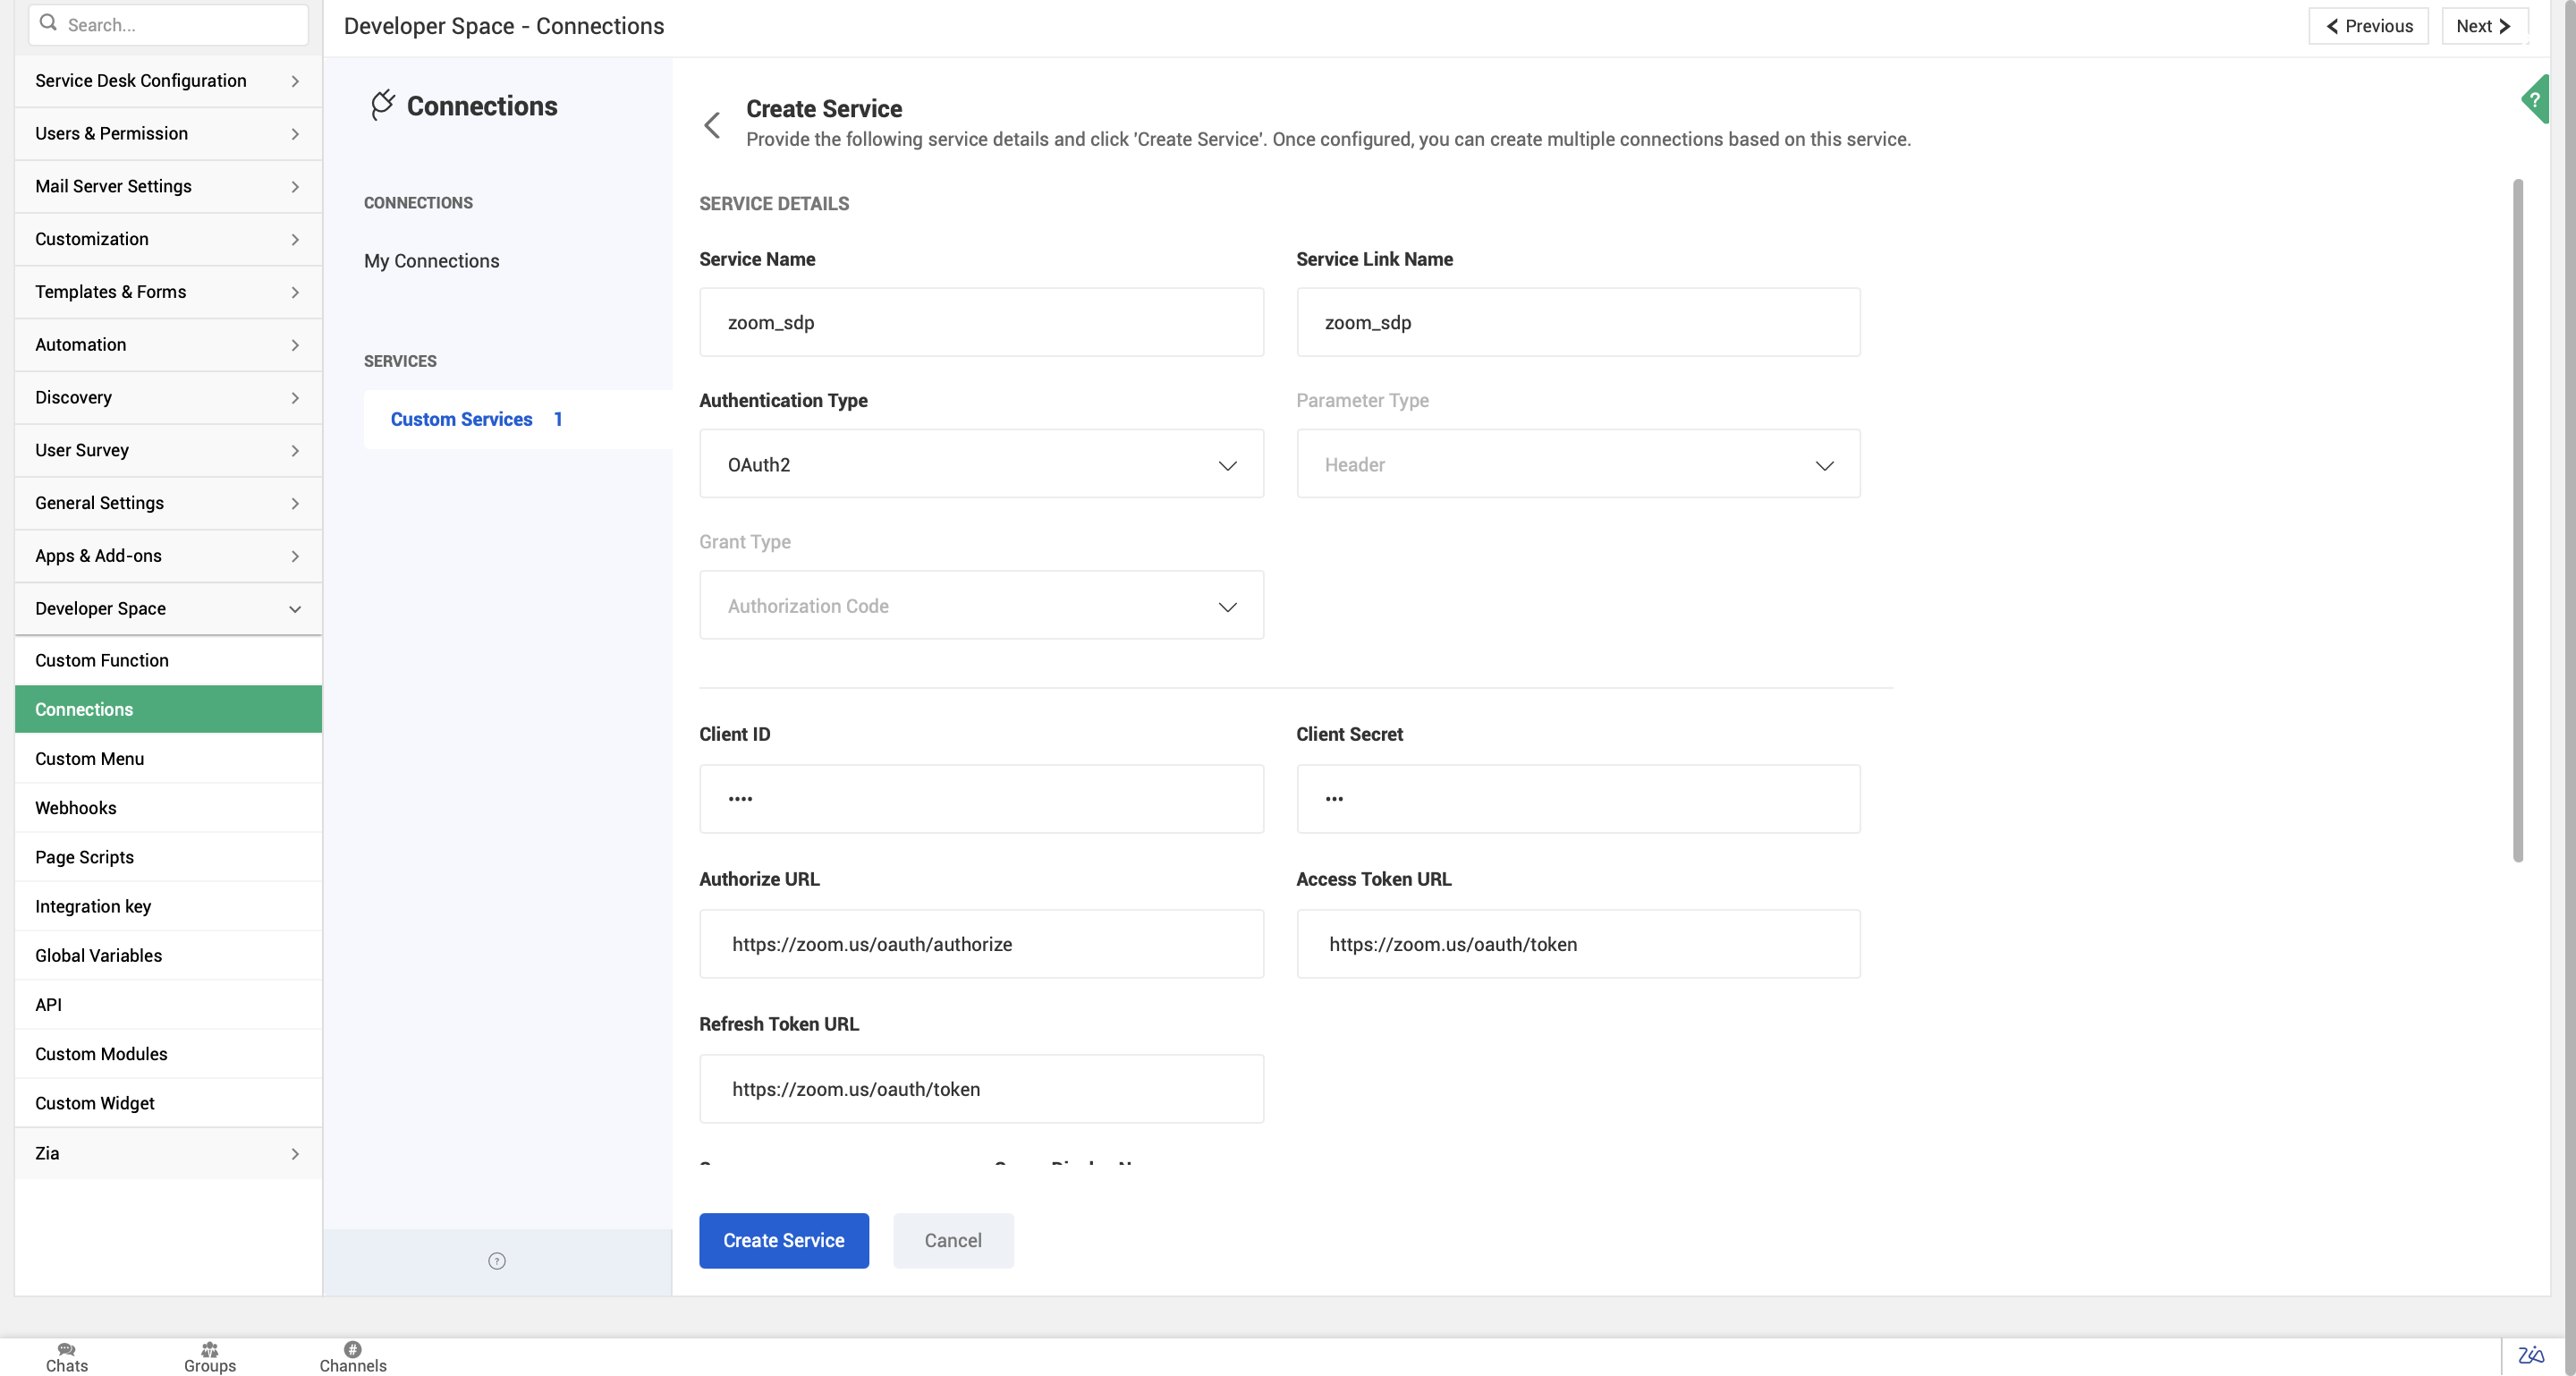This screenshot has height=1376, width=2576.
Task: Expand the Automation section
Action: point(168,345)
